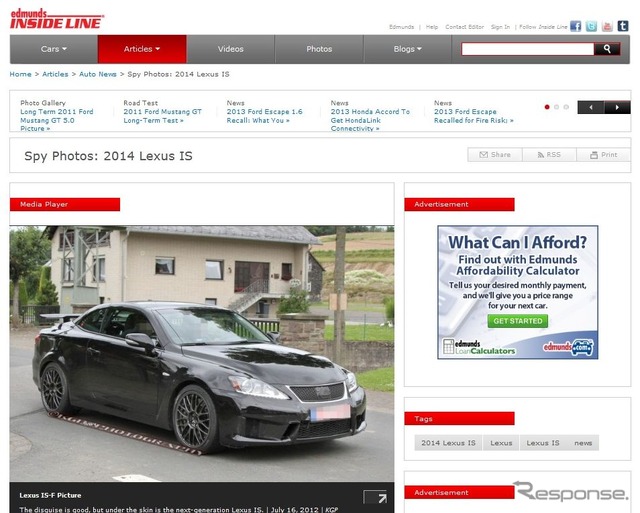Click the Print button
The image size is (640, 513).
tap(604, 155)
